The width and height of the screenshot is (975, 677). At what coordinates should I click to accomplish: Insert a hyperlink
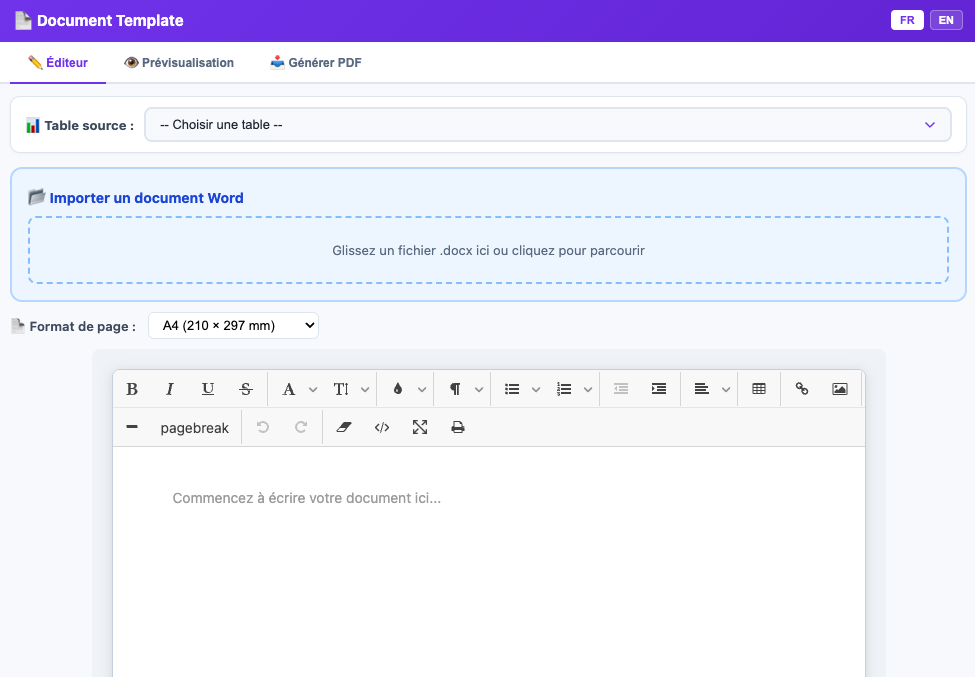point(801,389)
